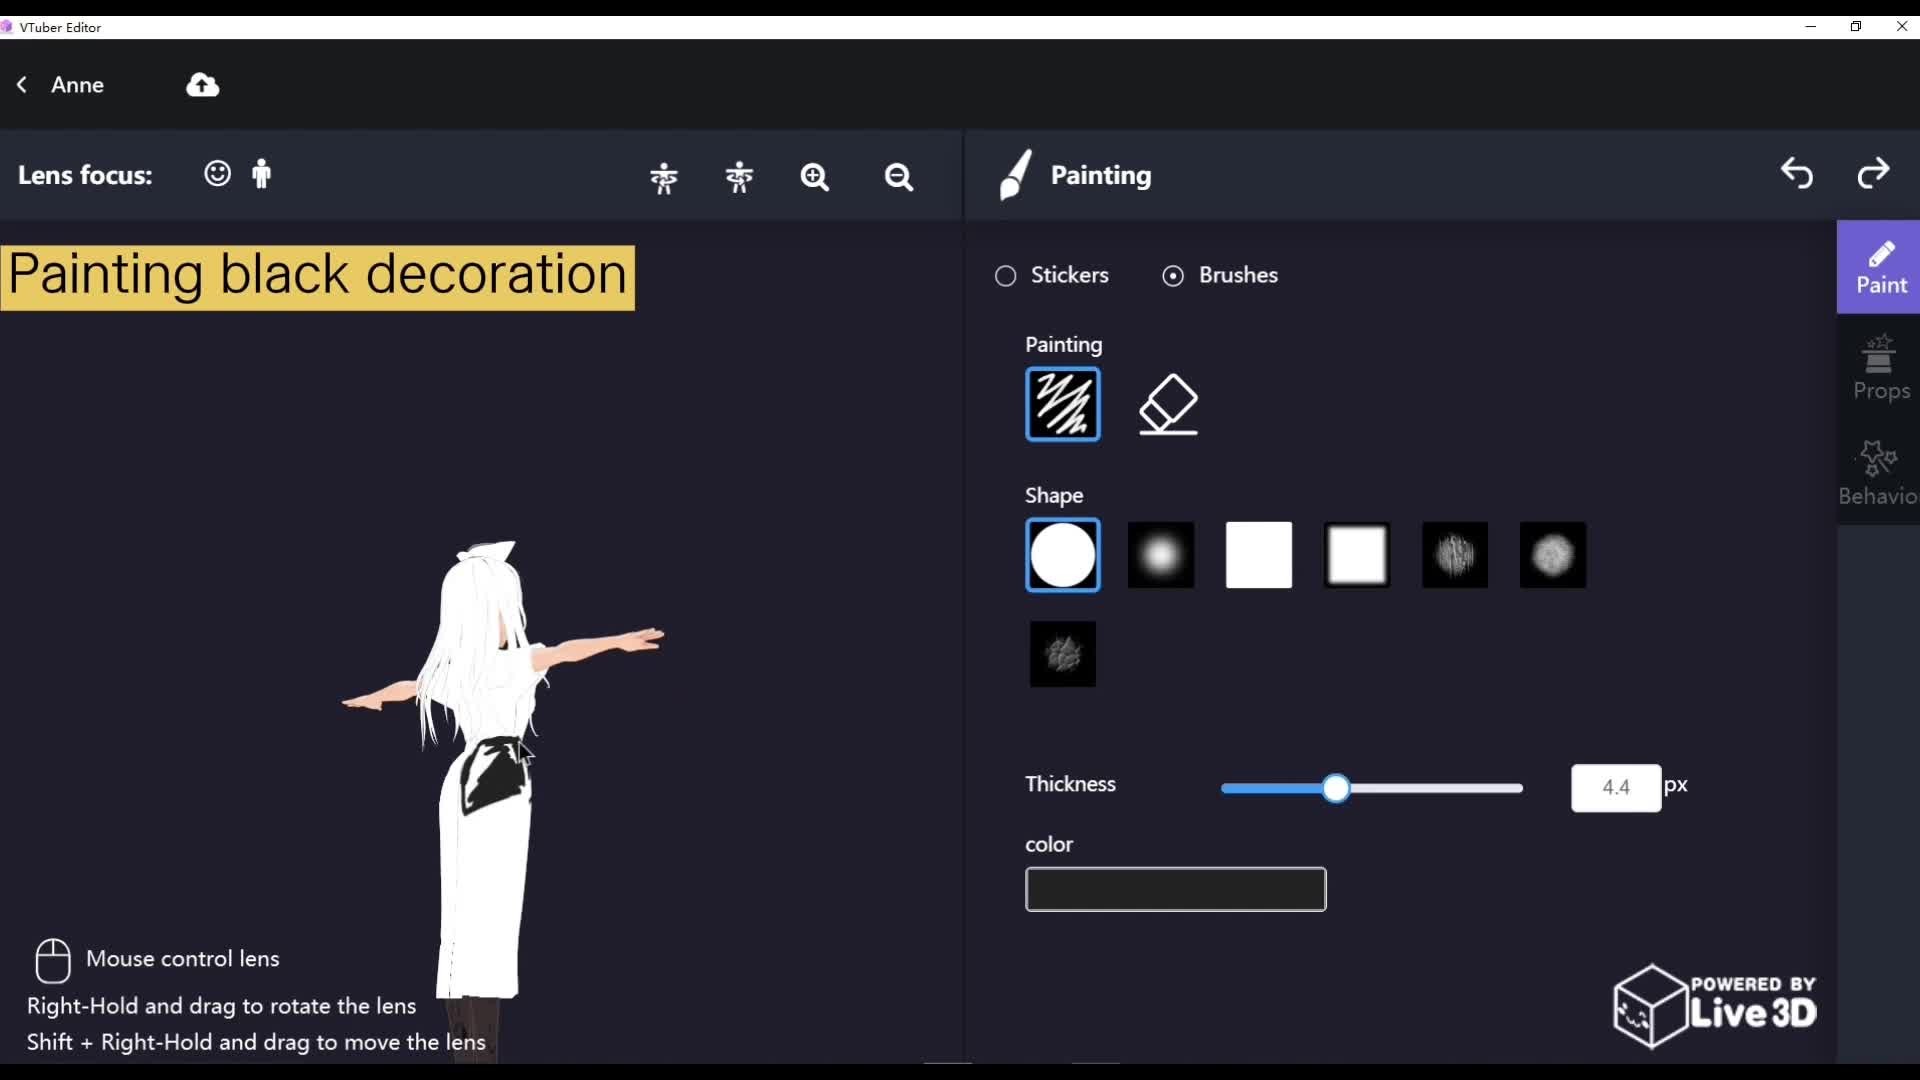Click the redo arrow
This screenshot has height=1080, width=1920.
coord(1873,174)
